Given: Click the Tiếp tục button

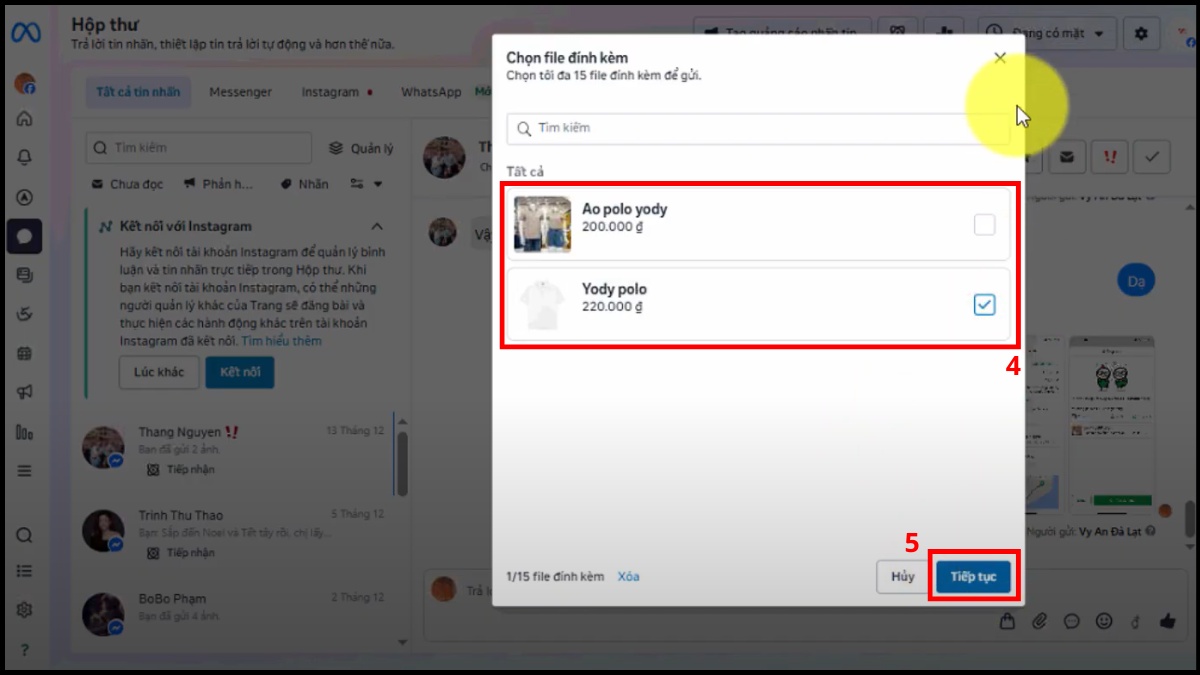Looking at the screenshot, I should click(x=974, y=577).
